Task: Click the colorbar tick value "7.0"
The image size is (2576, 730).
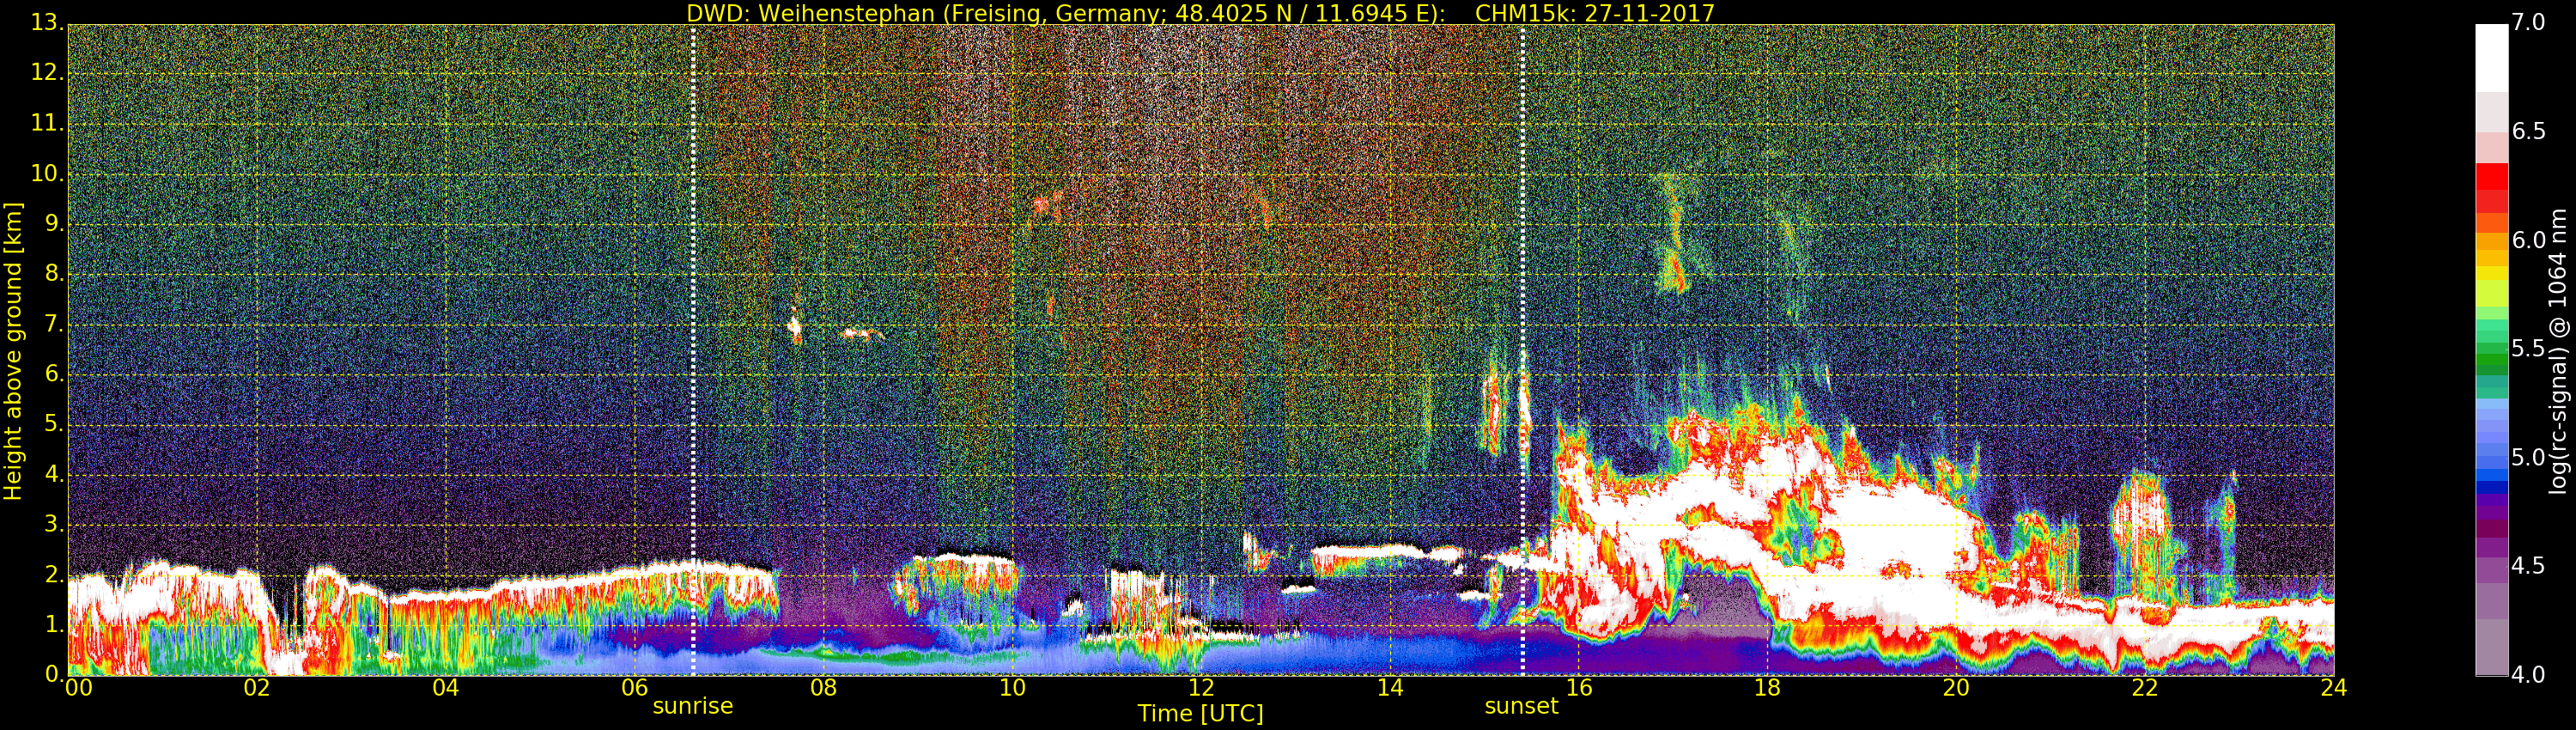Action: 2528,22
